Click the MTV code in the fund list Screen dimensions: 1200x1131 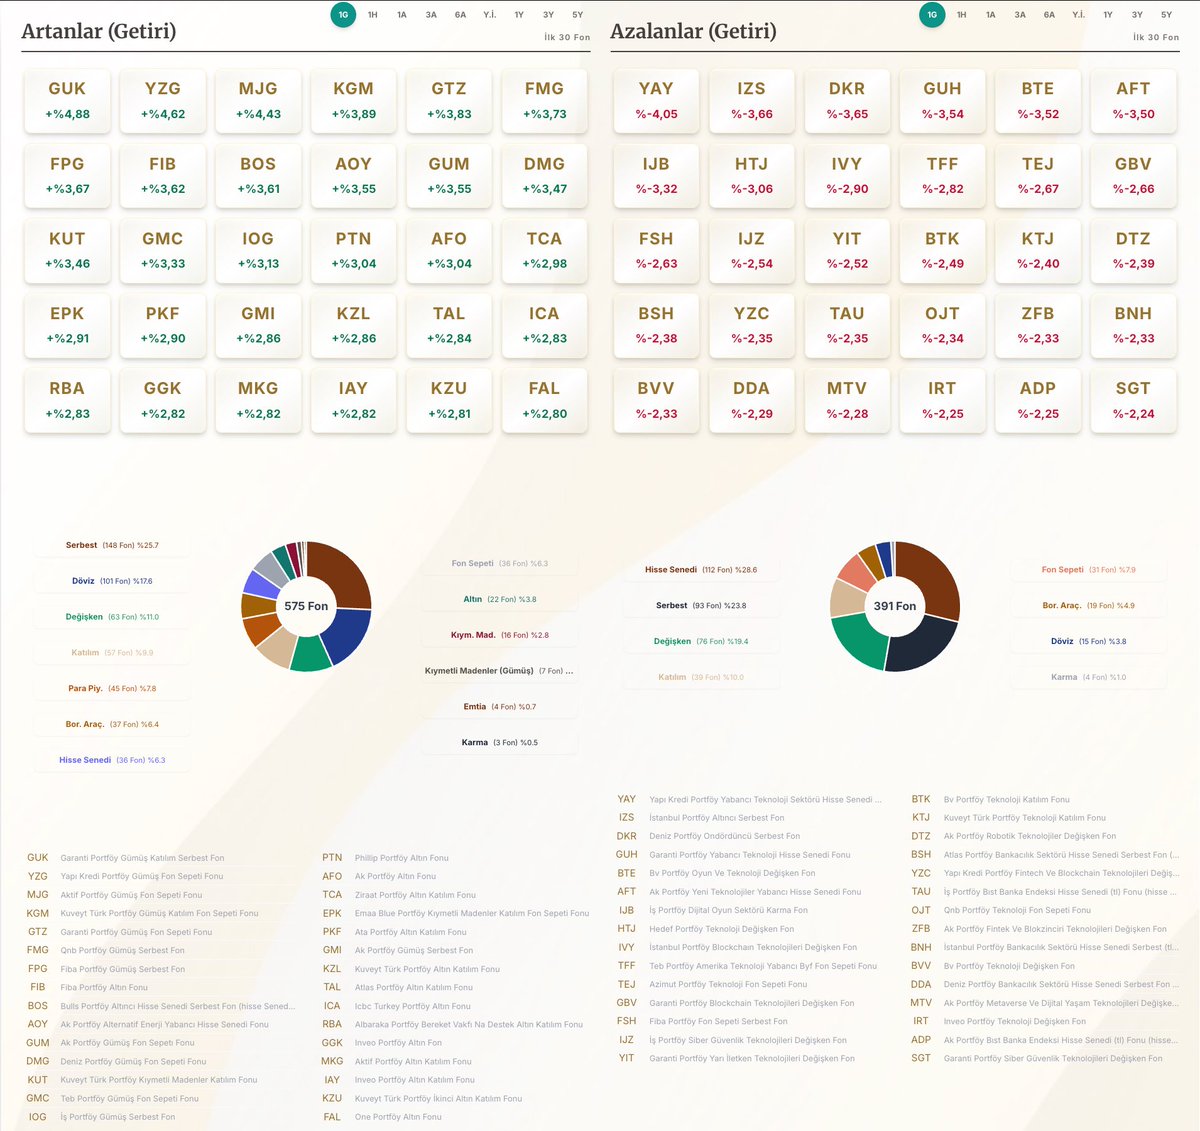tap(921, 1002)
